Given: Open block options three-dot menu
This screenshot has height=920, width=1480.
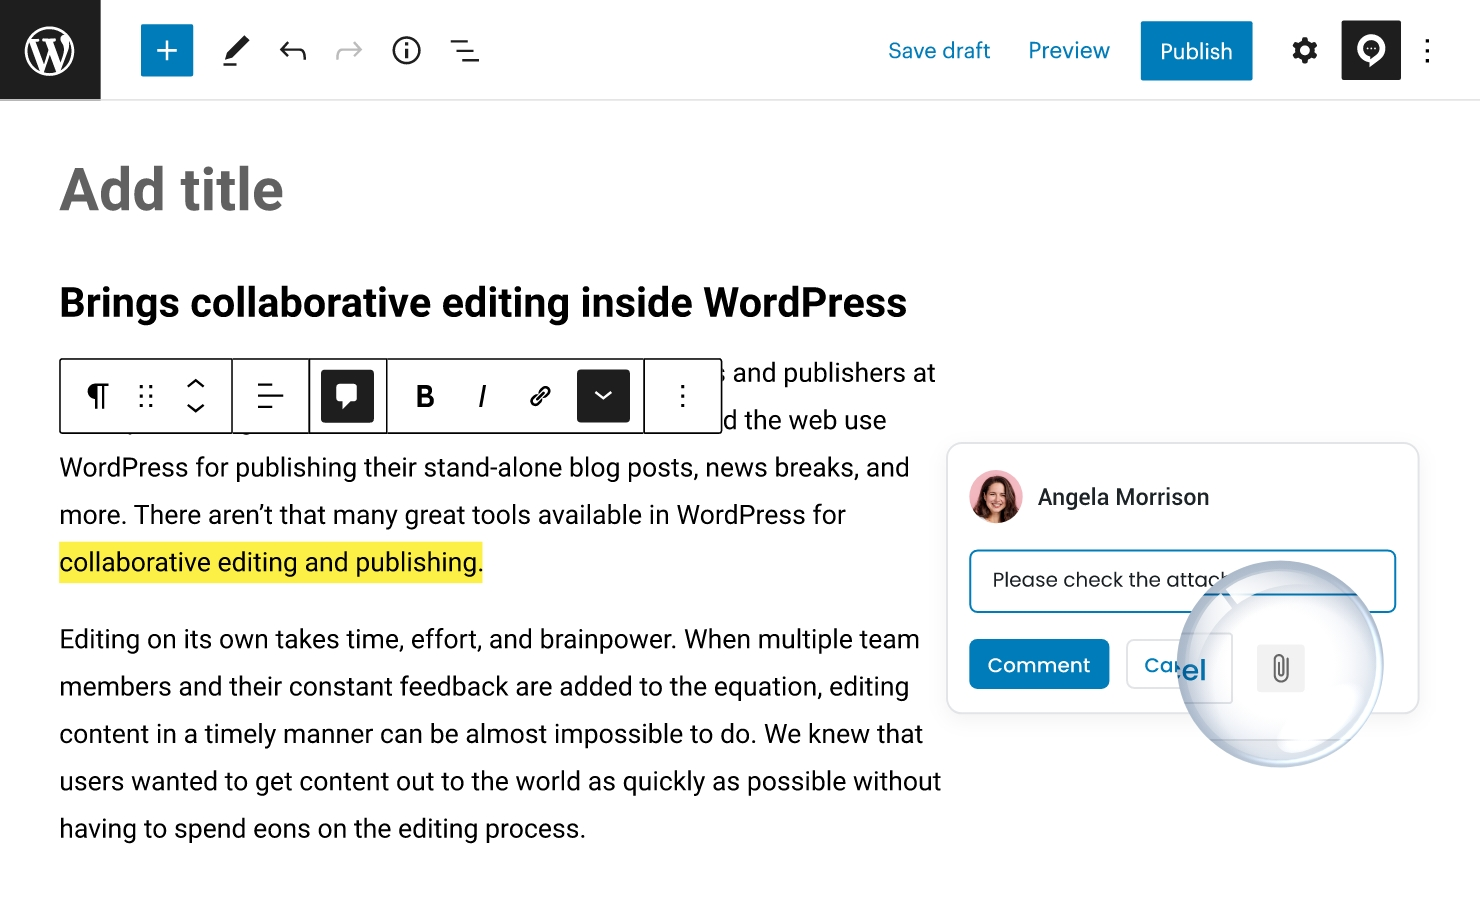Looking at the screenshot, I should click(x=683, y=396).
